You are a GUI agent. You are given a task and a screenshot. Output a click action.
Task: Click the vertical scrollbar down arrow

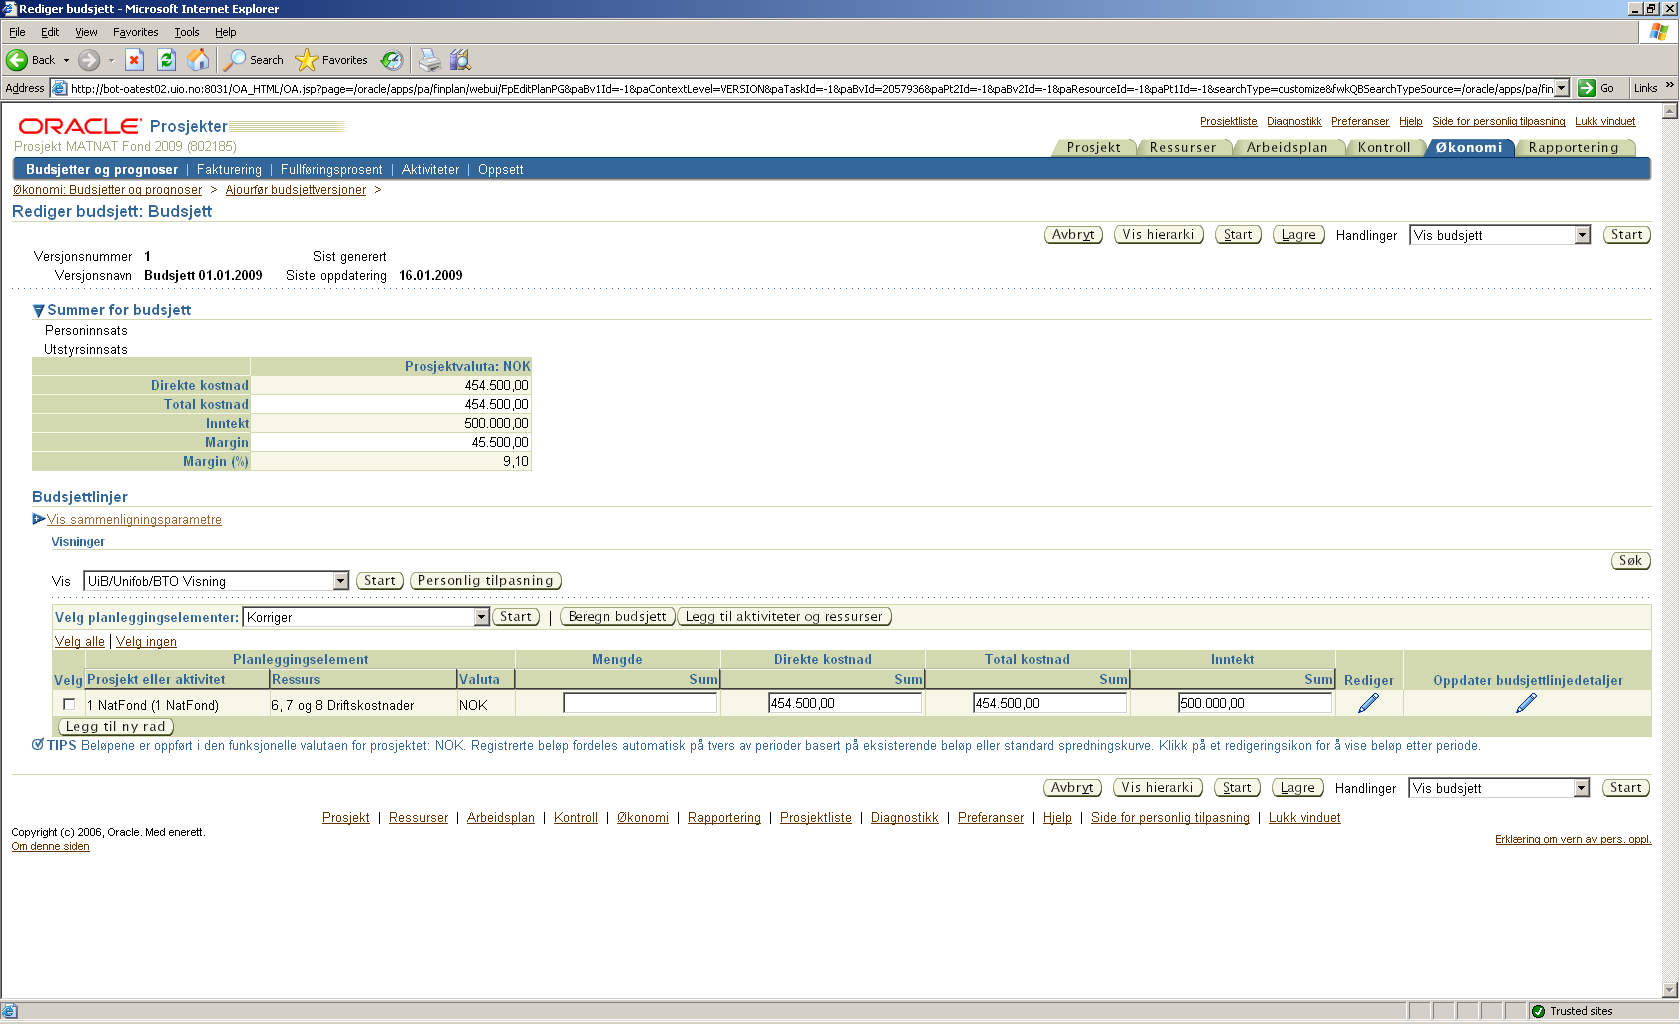[1669, 990]
